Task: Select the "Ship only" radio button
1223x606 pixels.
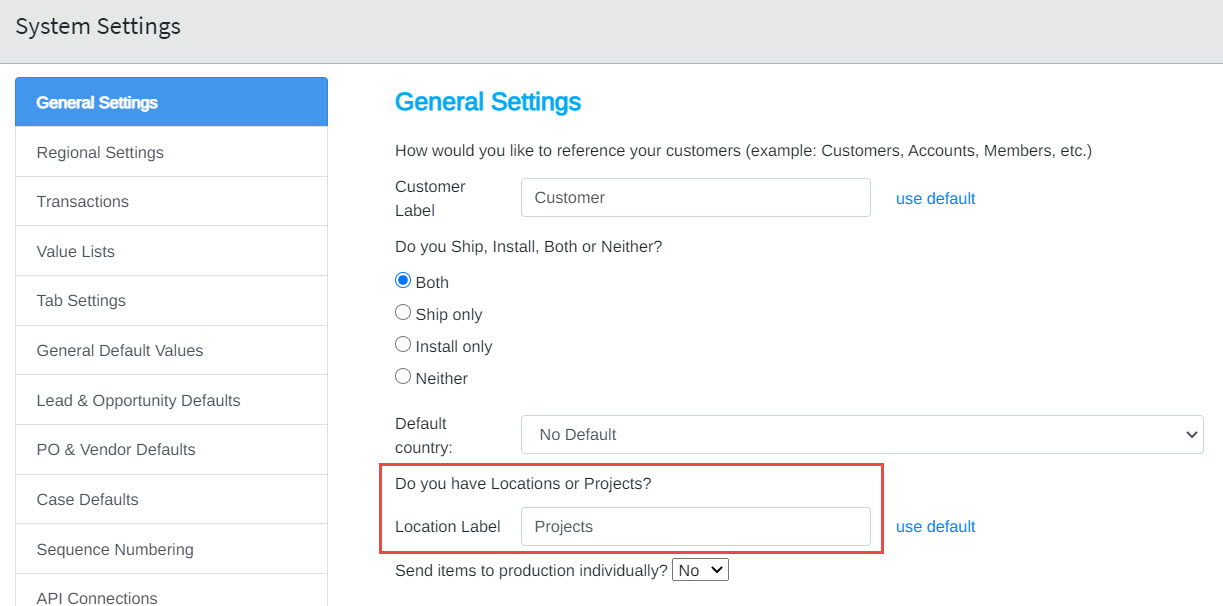Action: point(402,311)
